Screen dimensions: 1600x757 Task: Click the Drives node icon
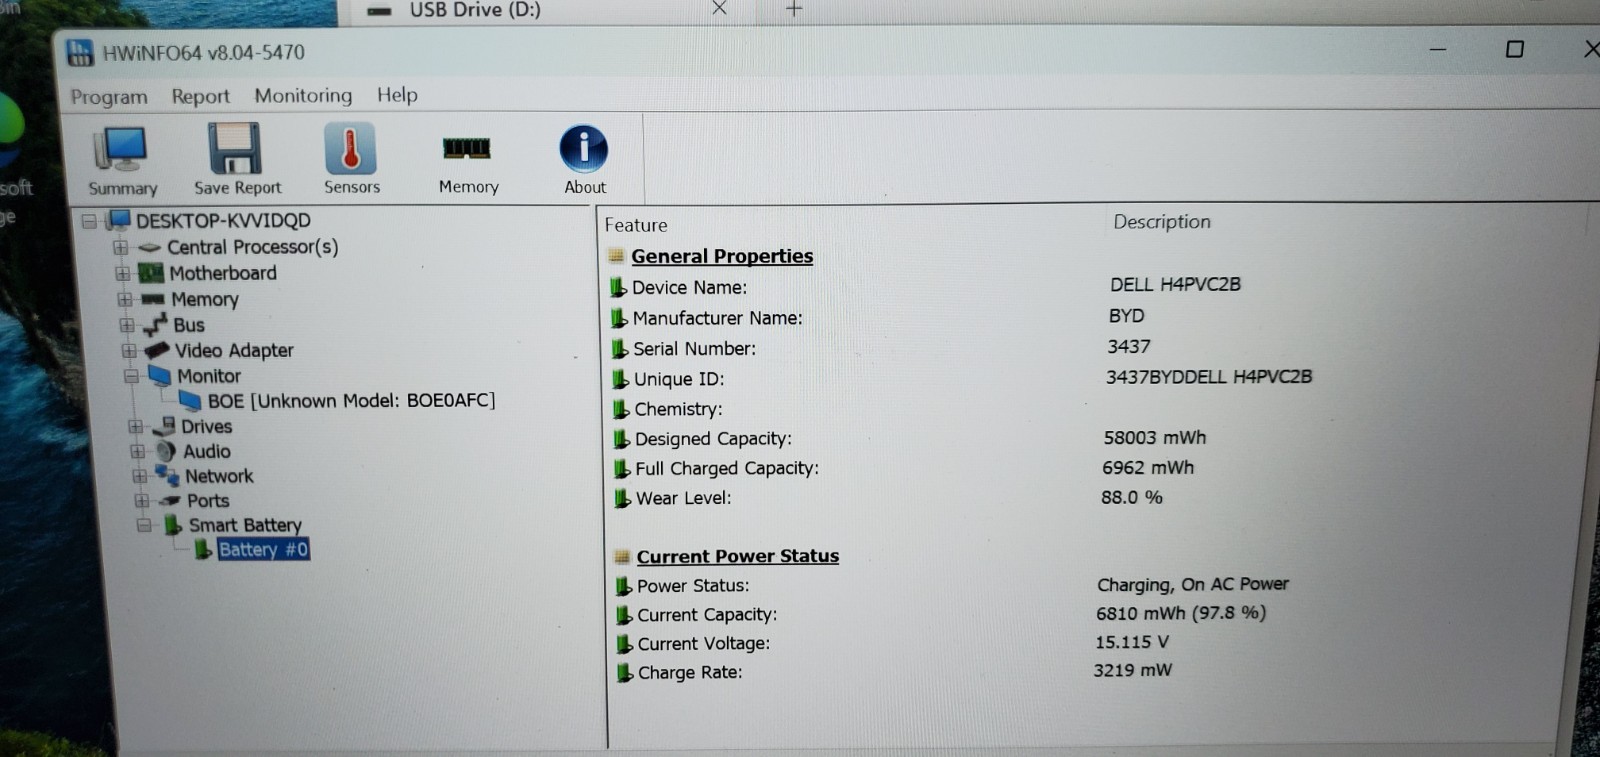[x=164, y=426]
